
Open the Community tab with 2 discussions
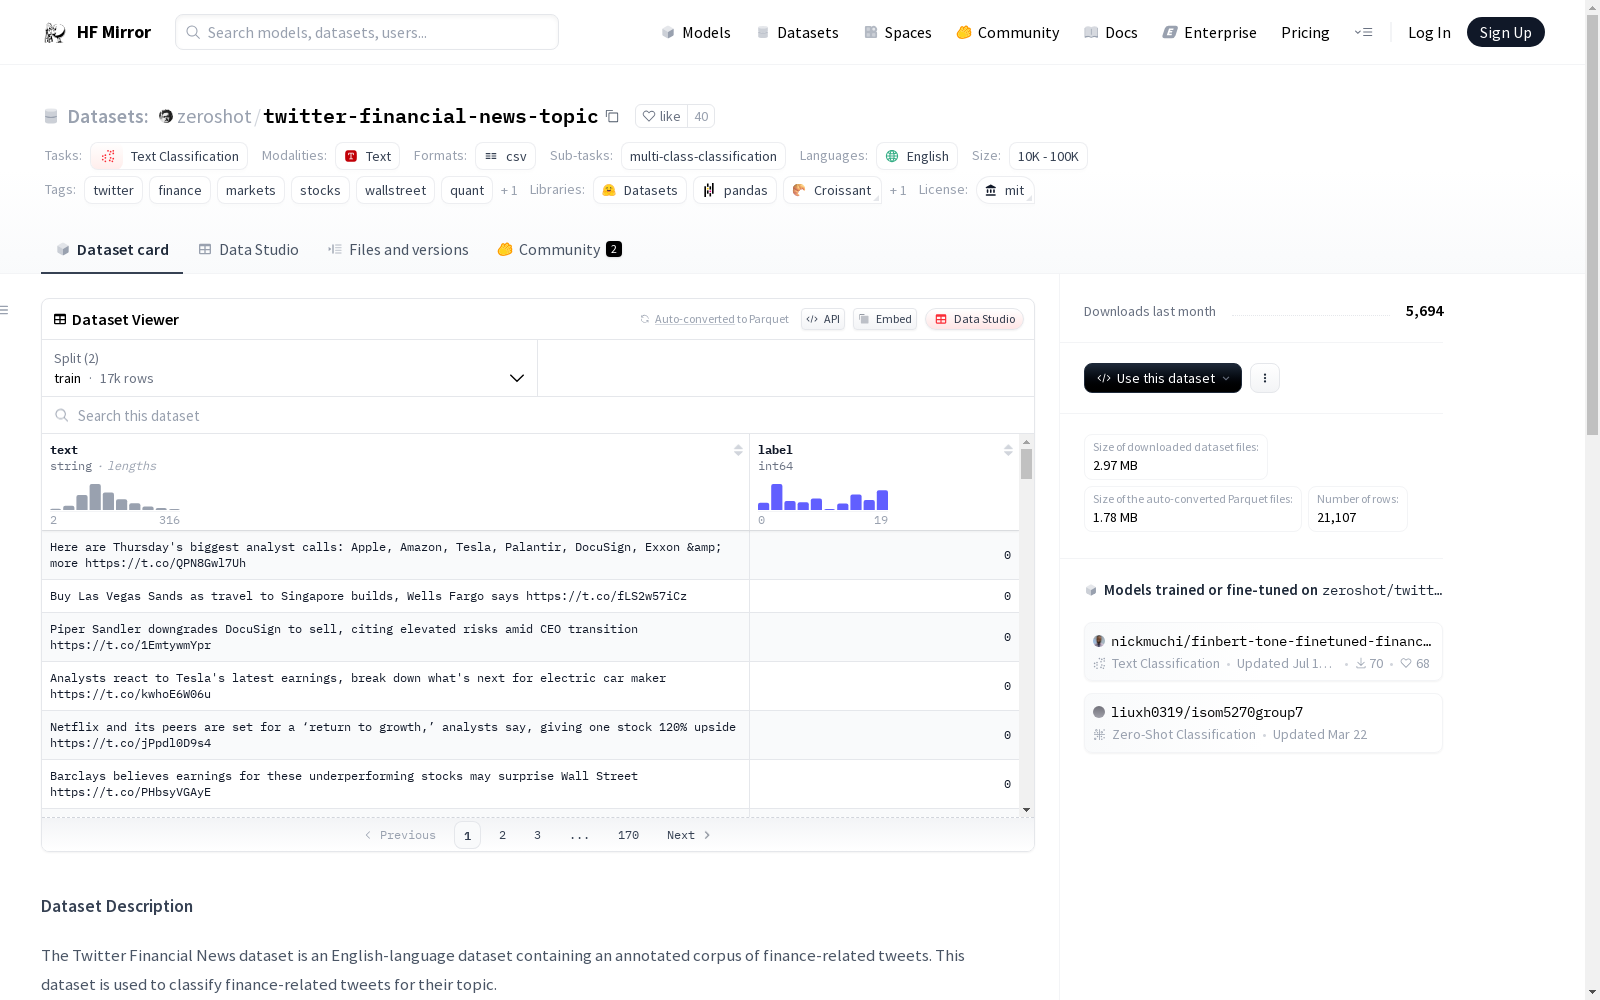coord(560,249)
